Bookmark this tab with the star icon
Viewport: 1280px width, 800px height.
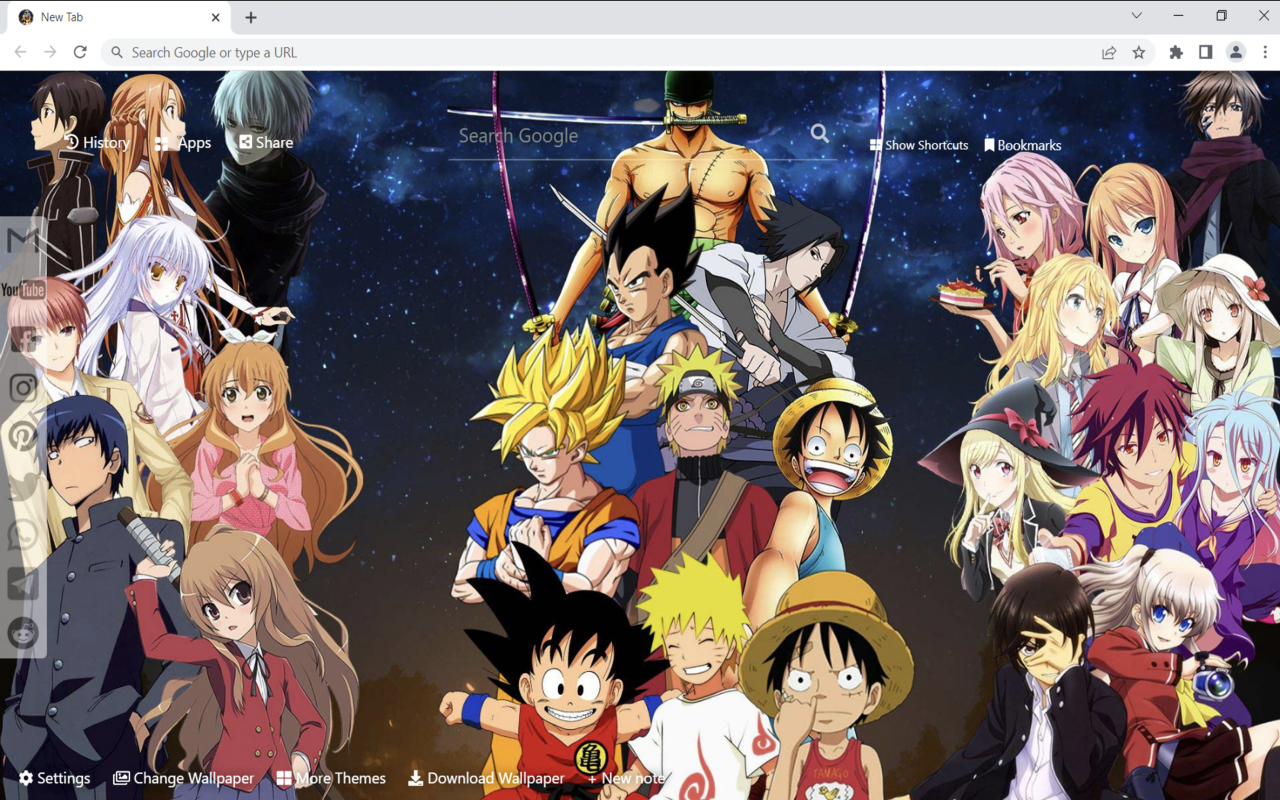click(x=1139, y=53)
